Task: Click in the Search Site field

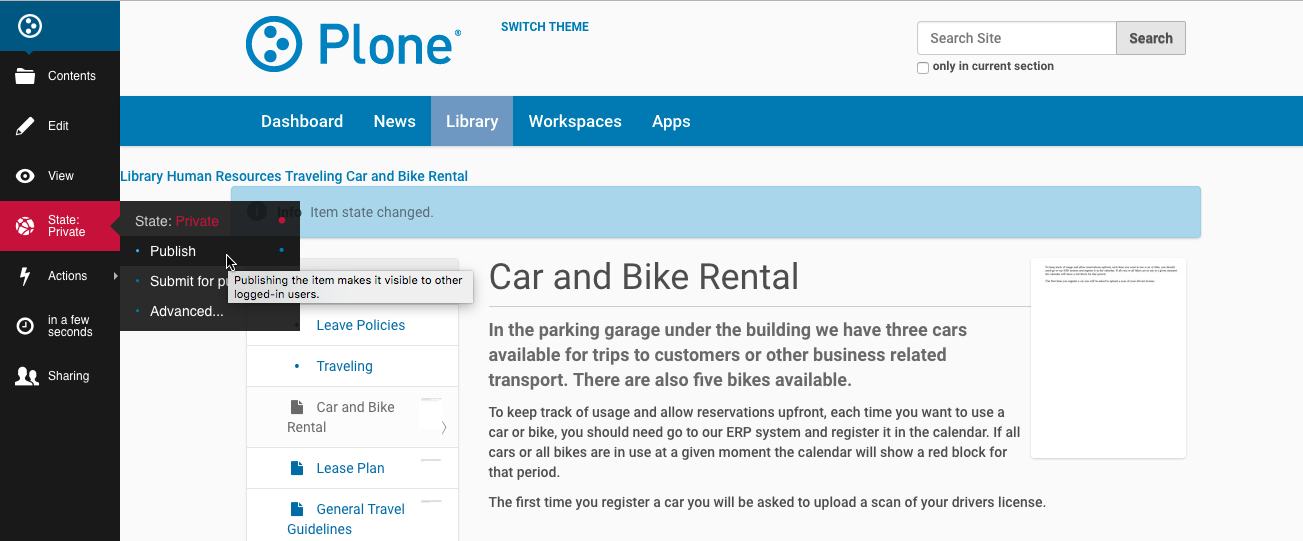Action: point(1016,38)
